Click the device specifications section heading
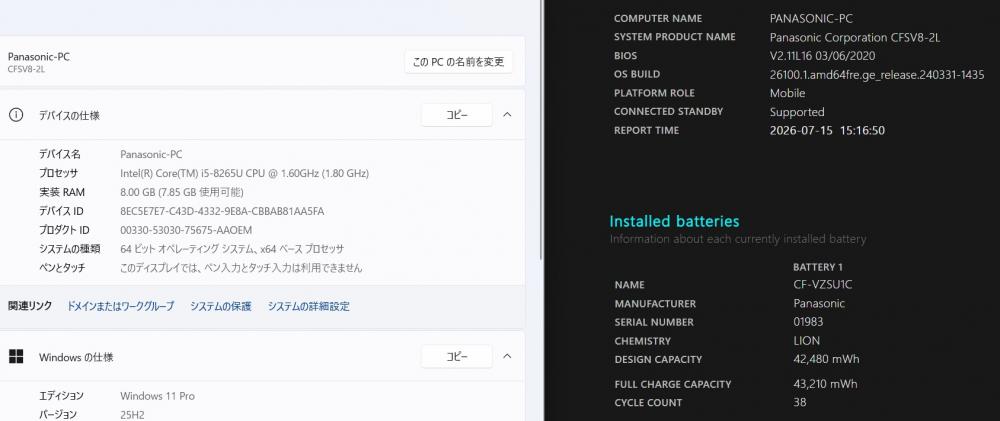Image resolution: width=1000 pixels, height=421 pixels. pos(69,115)
